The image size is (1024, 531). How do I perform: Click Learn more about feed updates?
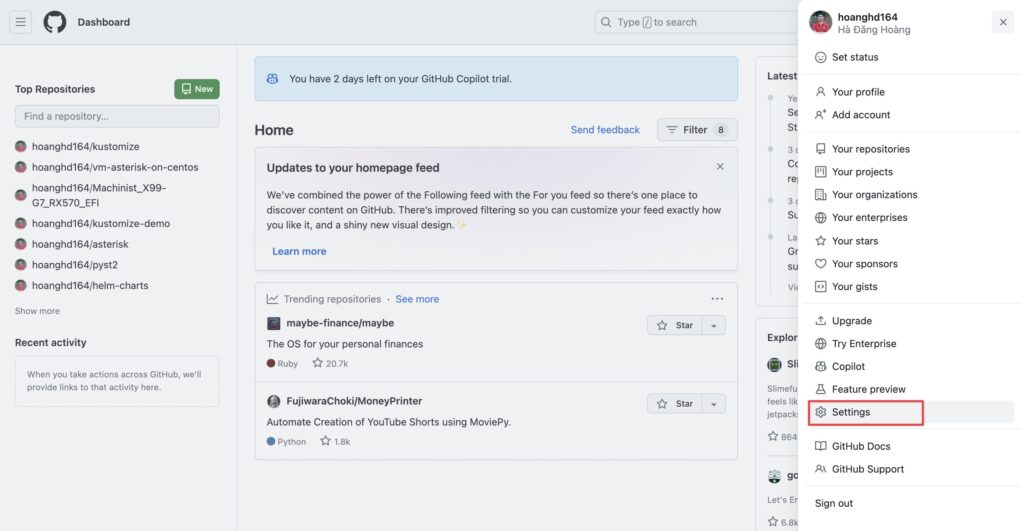click(x=299, y=251)
